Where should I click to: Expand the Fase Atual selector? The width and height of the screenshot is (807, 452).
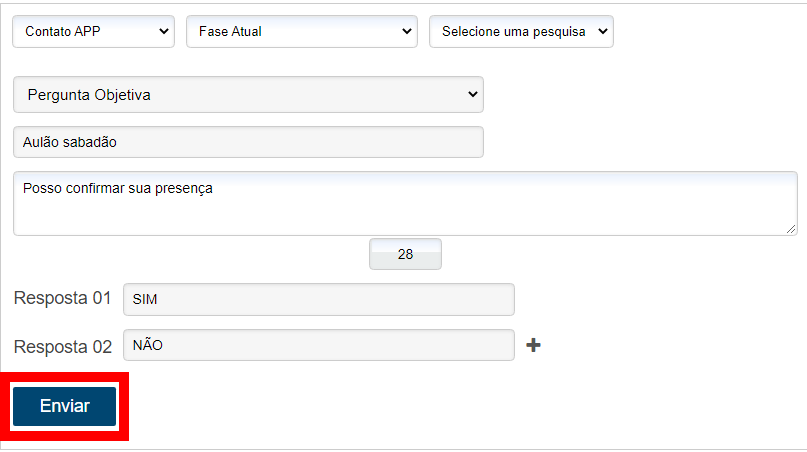pos(300,31)
